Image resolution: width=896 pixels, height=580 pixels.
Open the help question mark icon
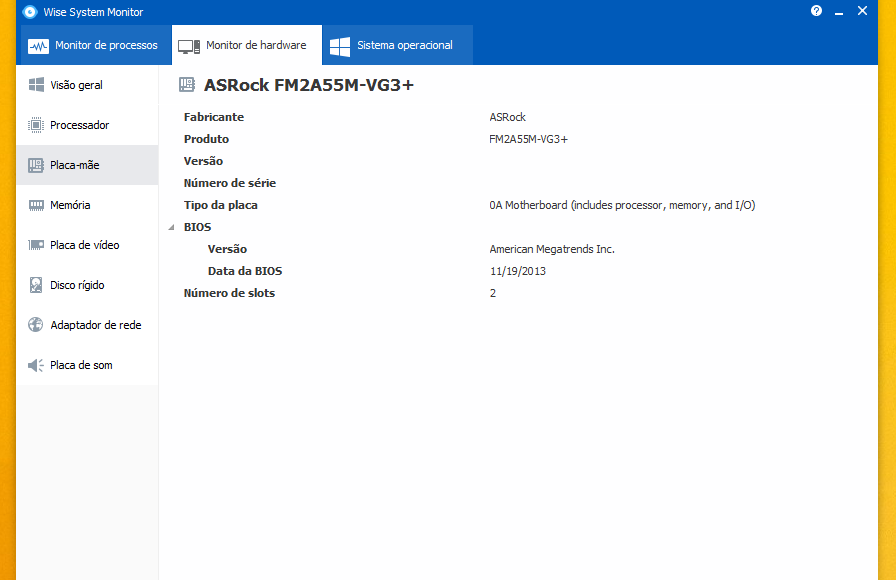pyautogui.click(x=816, y=11)
